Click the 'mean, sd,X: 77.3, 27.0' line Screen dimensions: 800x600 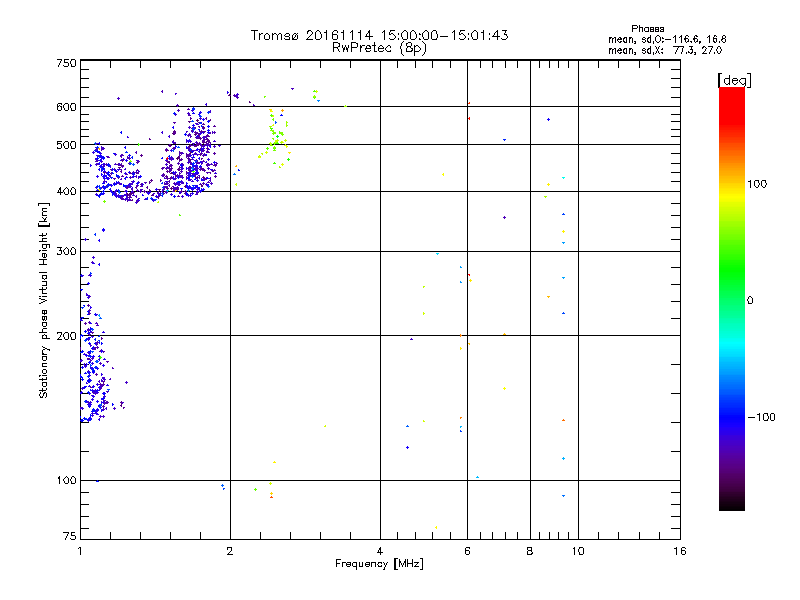(665, 50)
